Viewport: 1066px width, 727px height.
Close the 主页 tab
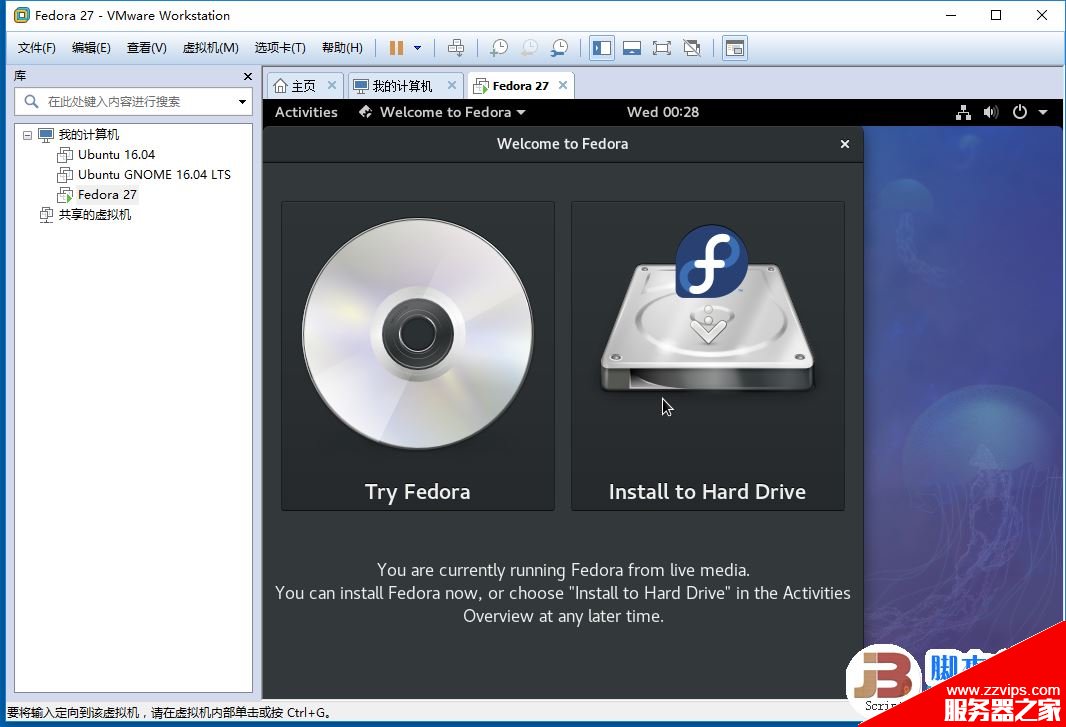[x=332, y=85]
